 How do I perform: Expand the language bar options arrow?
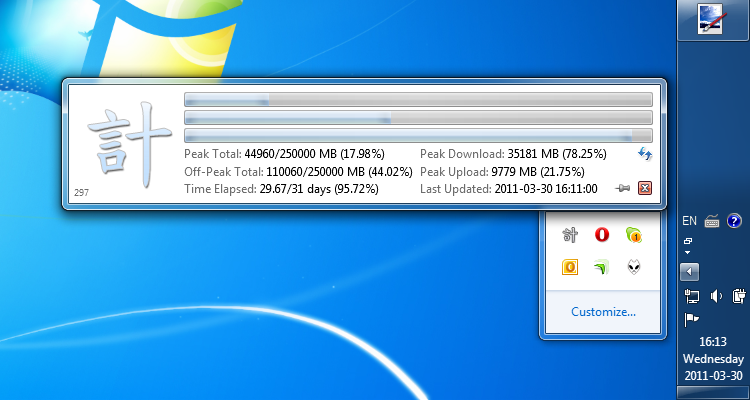pos(688,252)
